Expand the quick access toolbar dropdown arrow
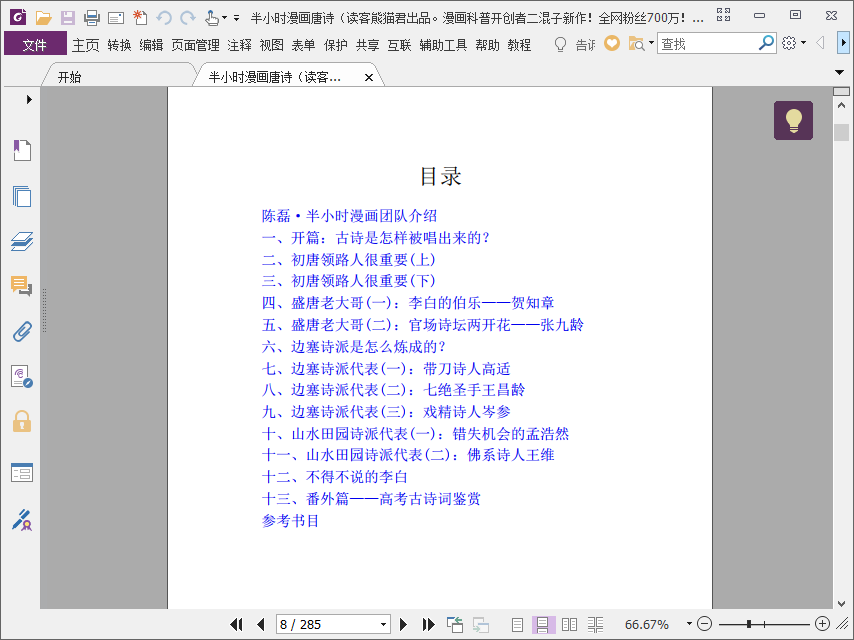Viewport: 854px width, 640px height. [236, 18]
